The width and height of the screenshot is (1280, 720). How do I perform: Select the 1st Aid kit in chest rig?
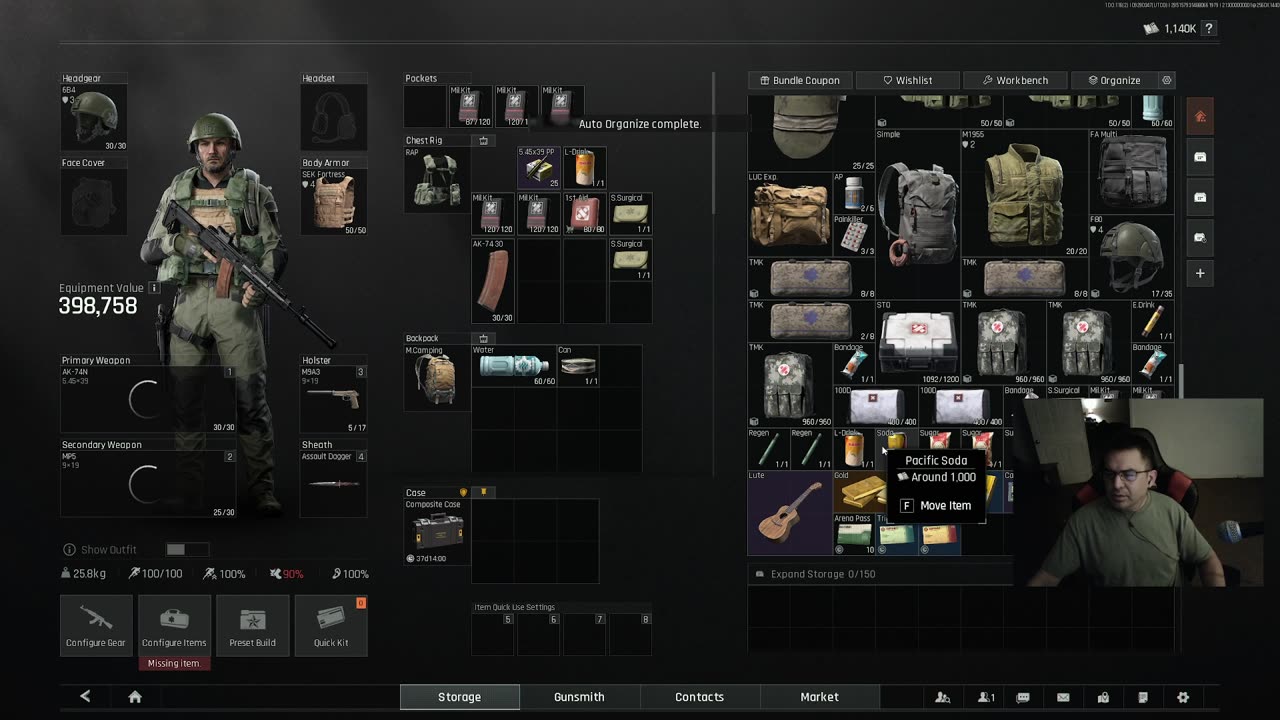tap(583, 214)
